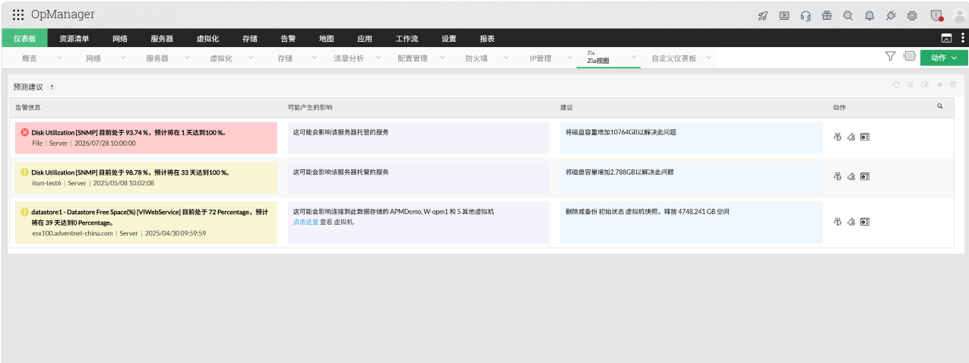This screenshot has height=363, width=969.
Task: Click eraser clear icon in 93.74% row
Action: tap(851, 137)
